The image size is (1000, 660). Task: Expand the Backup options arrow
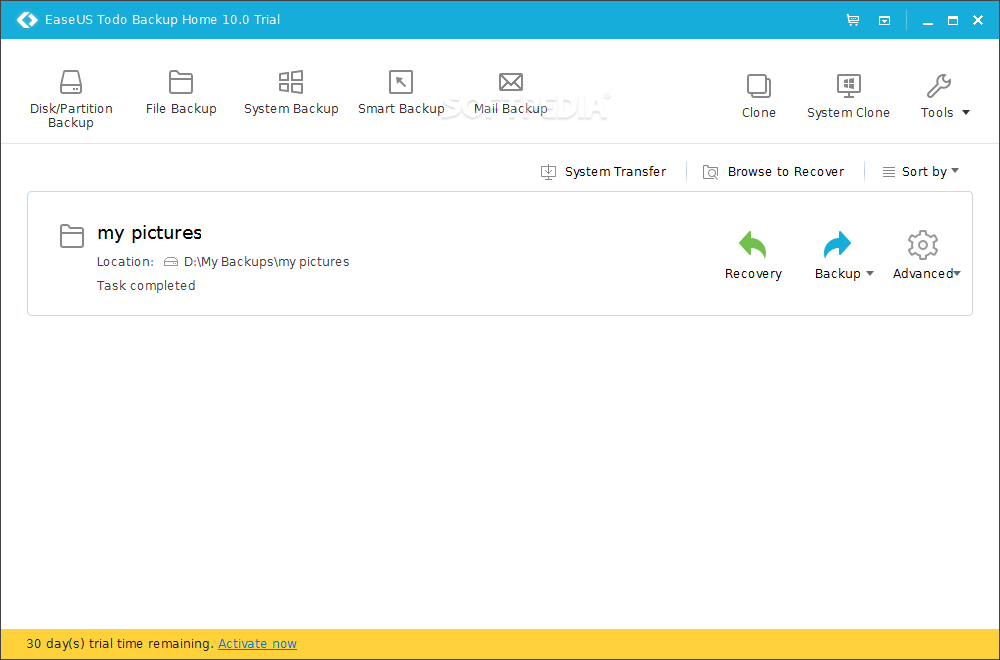[870, 274]
